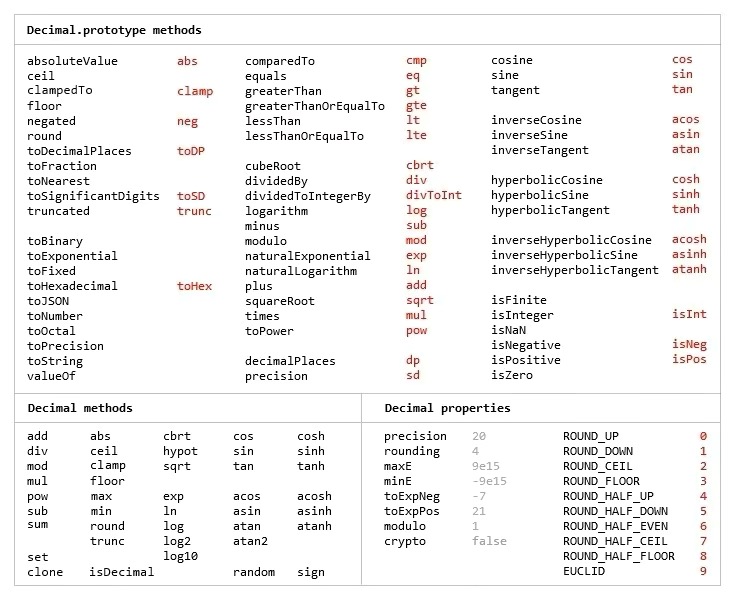Screen dimensions: 736x600
Task: Jump to naturalLogarithm method
Action: 300,271
